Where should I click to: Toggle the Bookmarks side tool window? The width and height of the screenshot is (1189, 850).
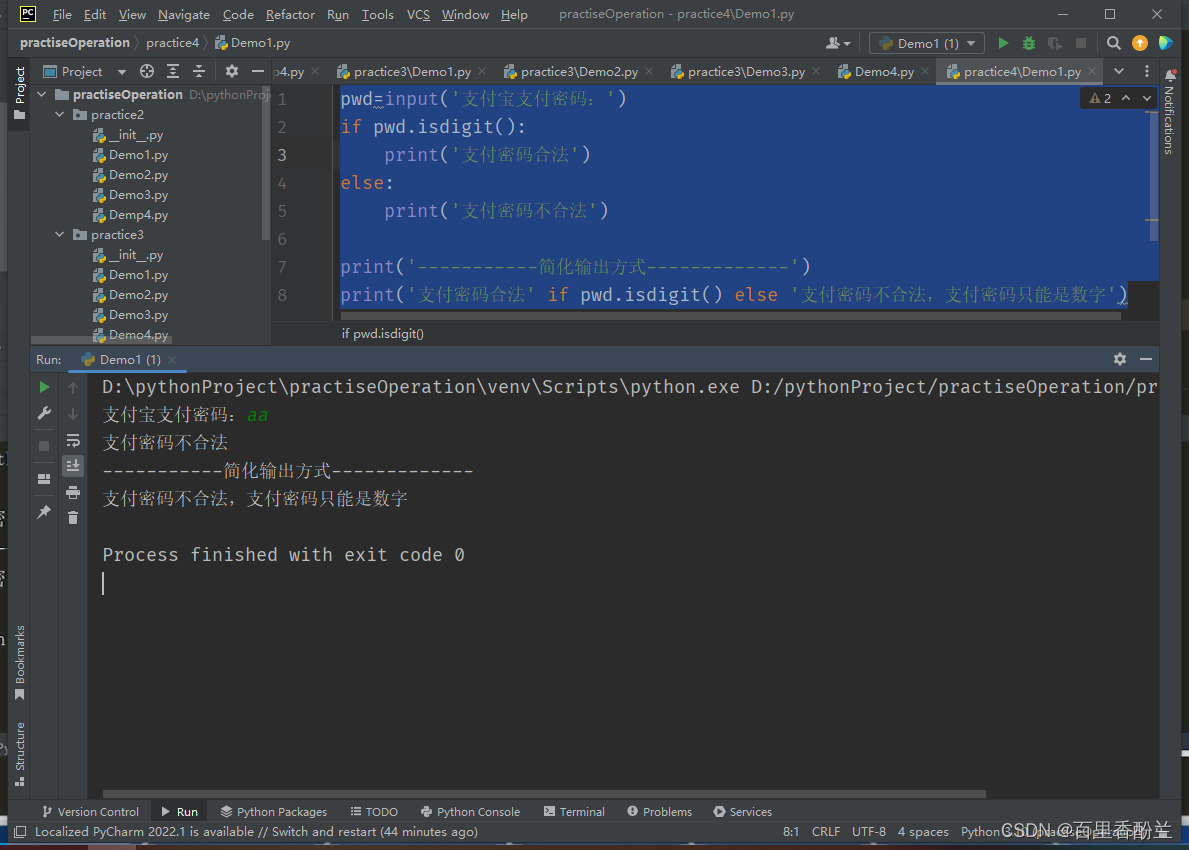tap(20, 663)
